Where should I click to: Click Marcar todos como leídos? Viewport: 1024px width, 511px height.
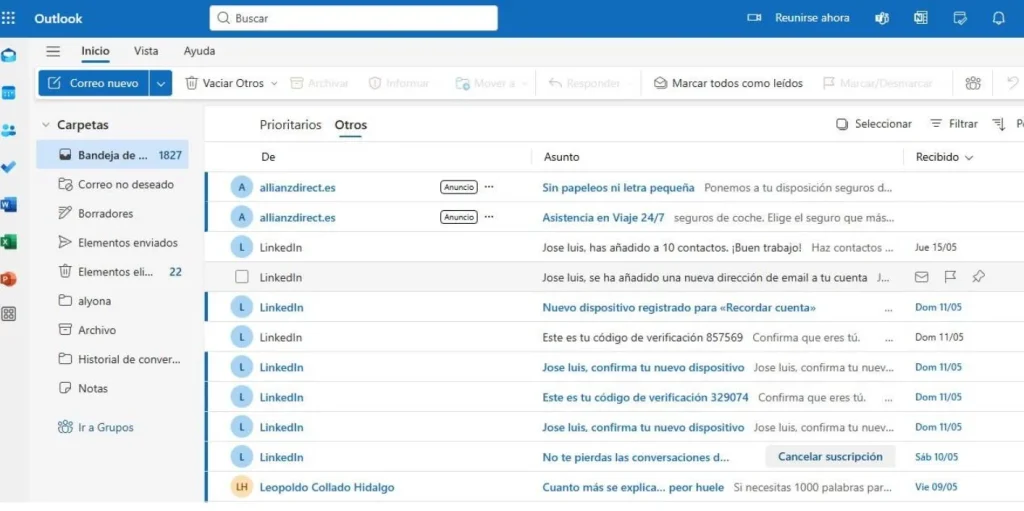[728, 84]
